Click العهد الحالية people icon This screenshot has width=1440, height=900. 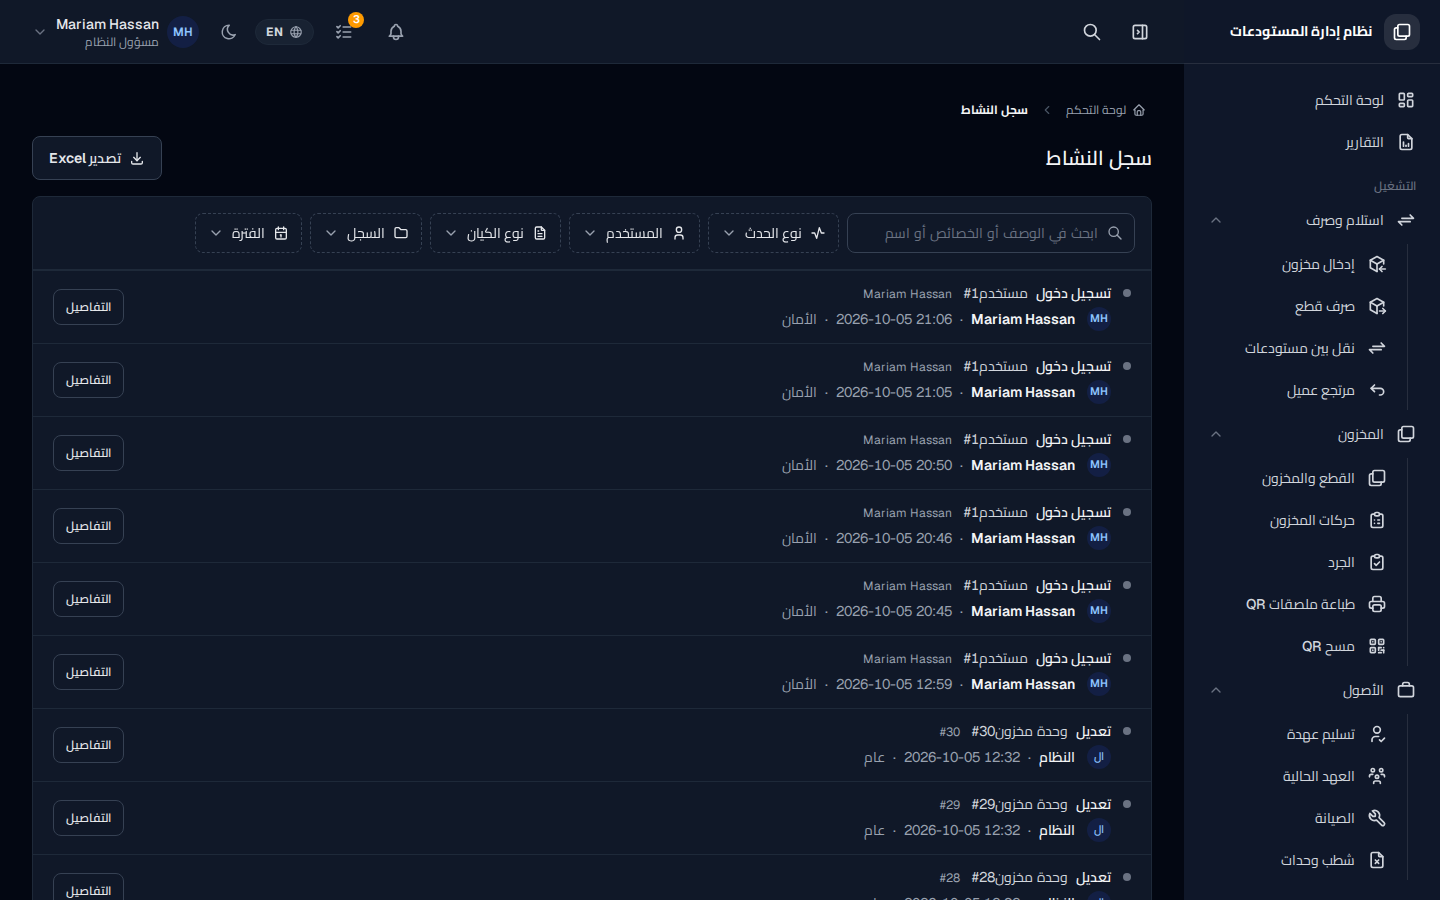(x=1377, y=776)
